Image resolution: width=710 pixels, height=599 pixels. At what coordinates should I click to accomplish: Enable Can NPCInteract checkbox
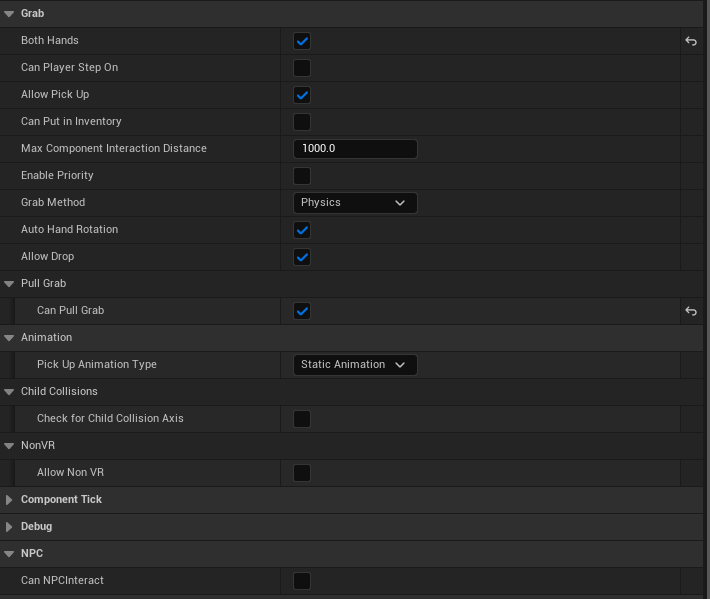click(x=302, y=581)
